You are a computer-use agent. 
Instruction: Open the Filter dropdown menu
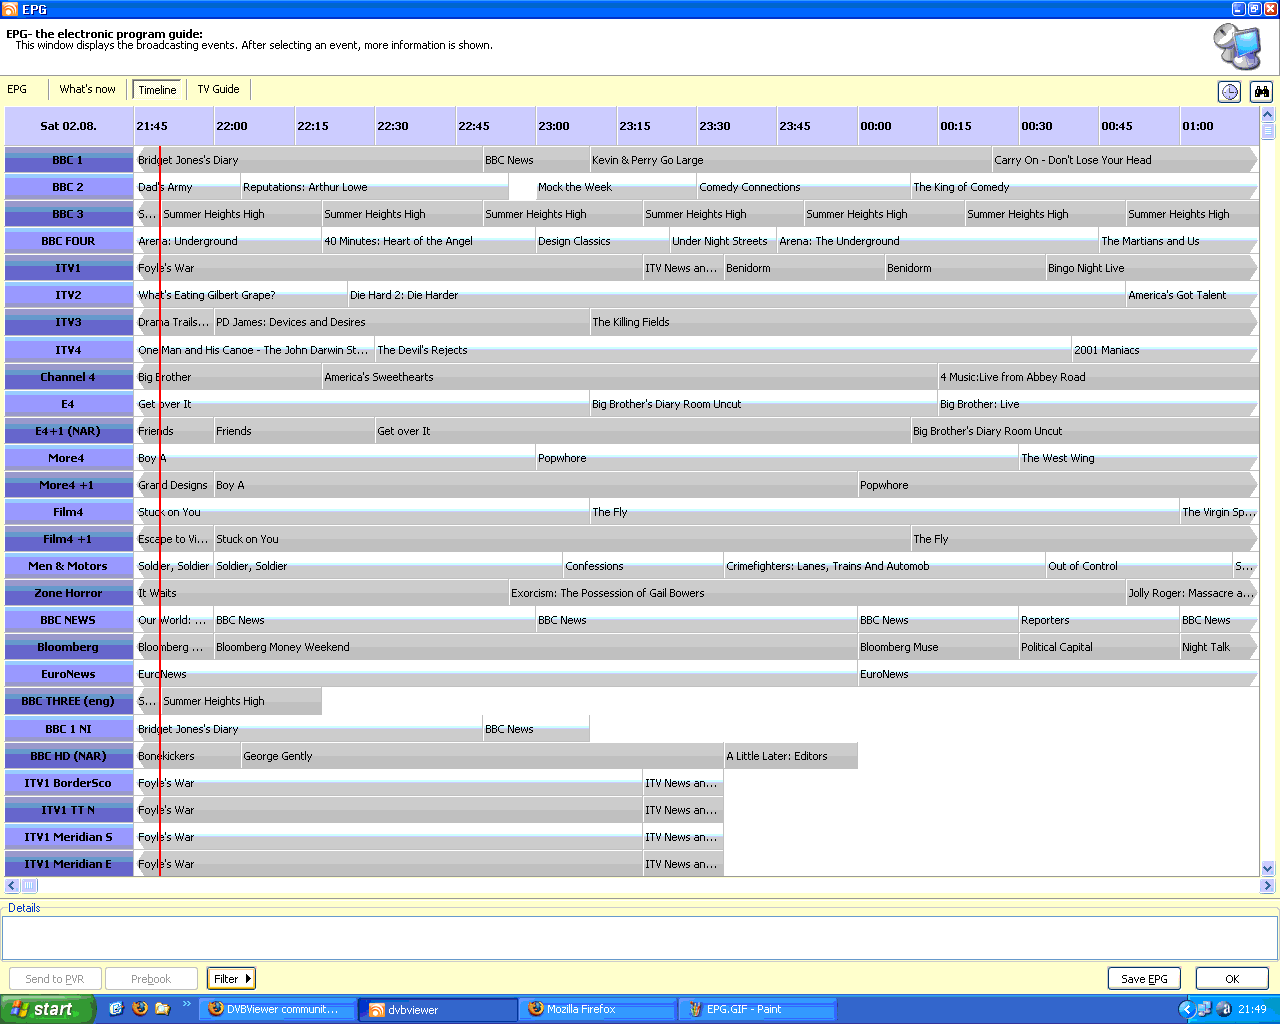tap(231, 978)
